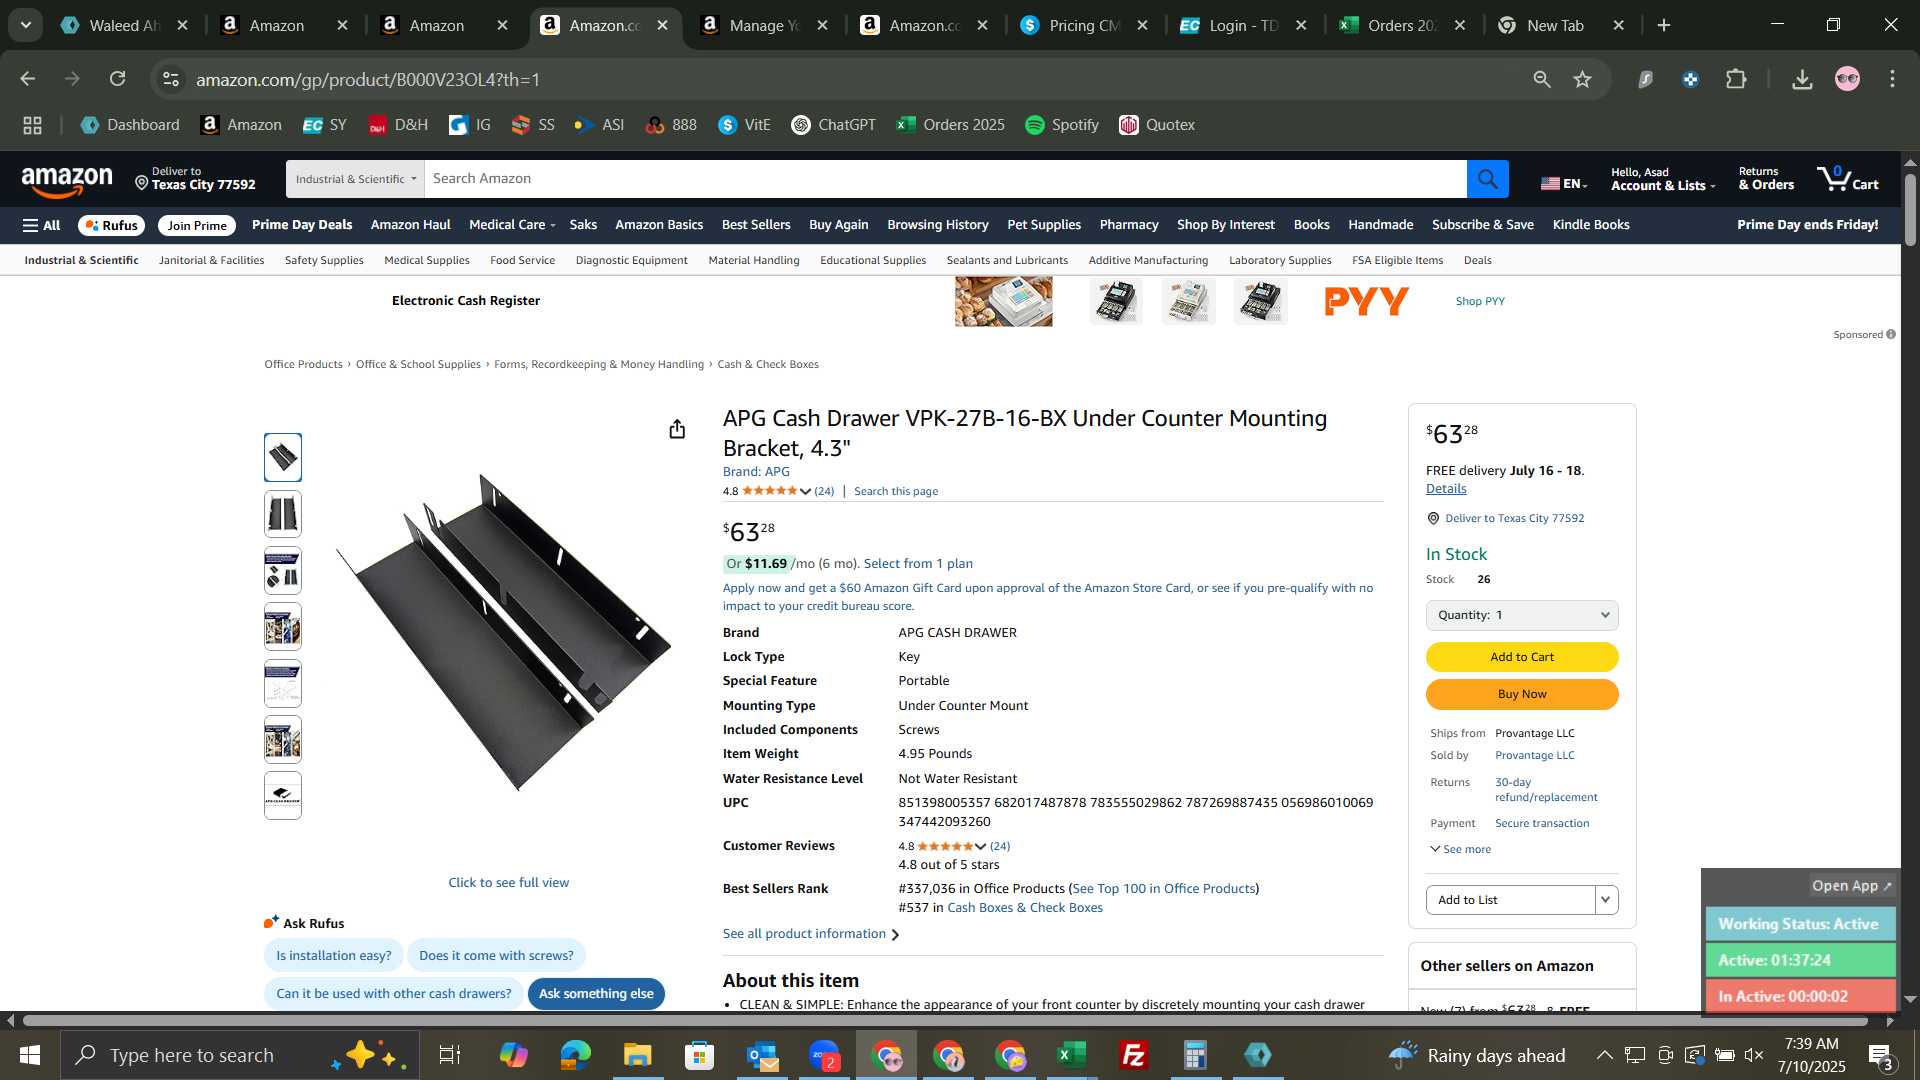Select the last APG logo thumbnail

click(x=283, y=796)
